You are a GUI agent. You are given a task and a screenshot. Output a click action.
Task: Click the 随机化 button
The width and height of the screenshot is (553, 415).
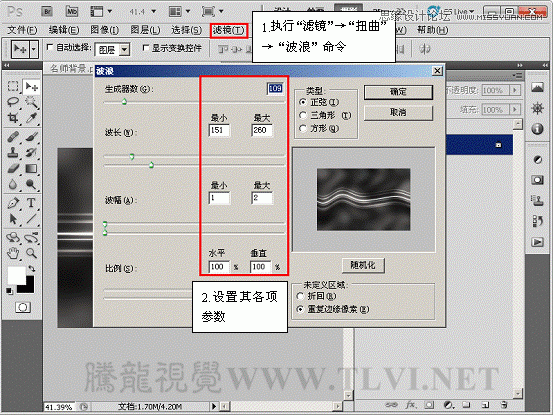[x=363, y=265]
